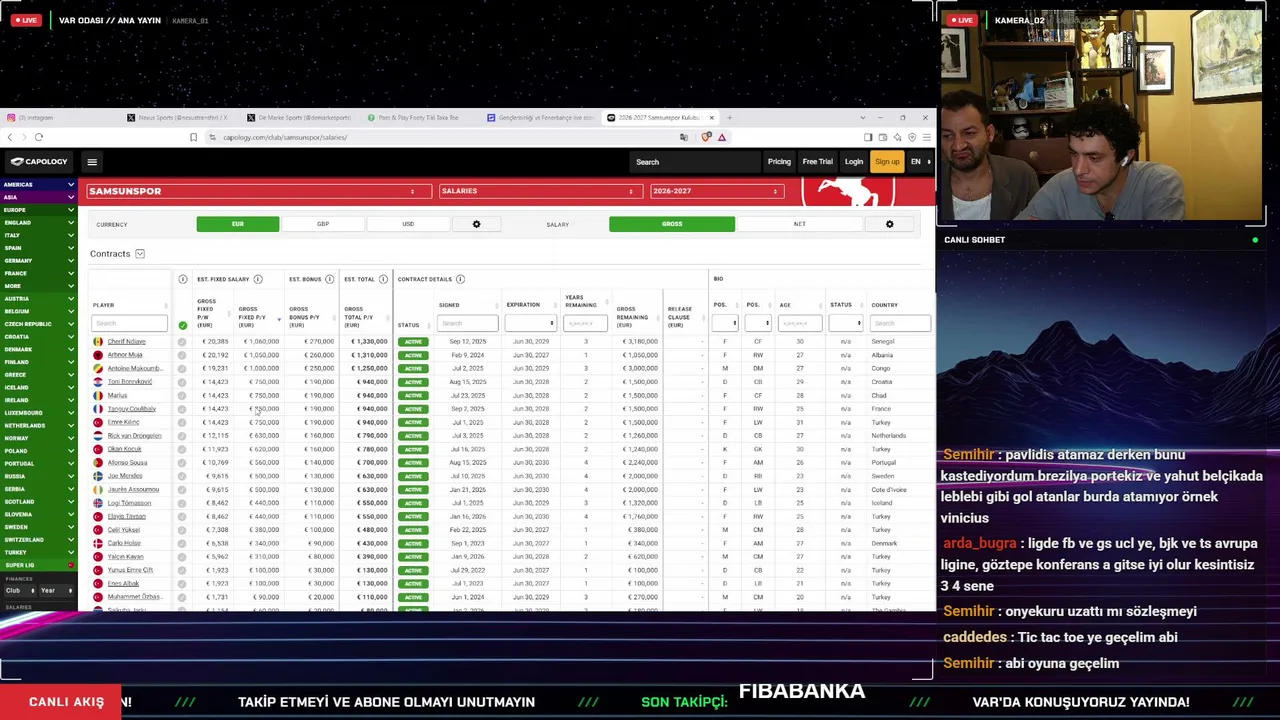
Task: Click the browser address bar URL
Action: [x=285, y=137]
